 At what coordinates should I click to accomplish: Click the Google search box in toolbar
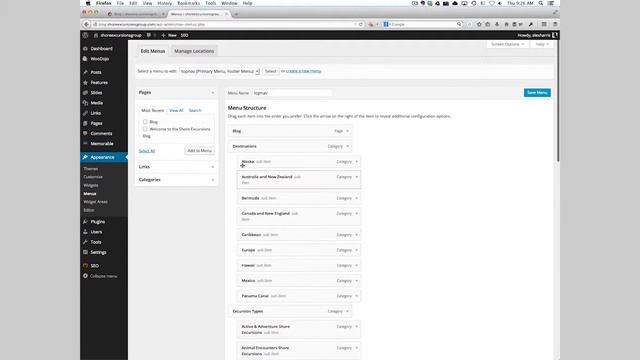pos(422,24)
